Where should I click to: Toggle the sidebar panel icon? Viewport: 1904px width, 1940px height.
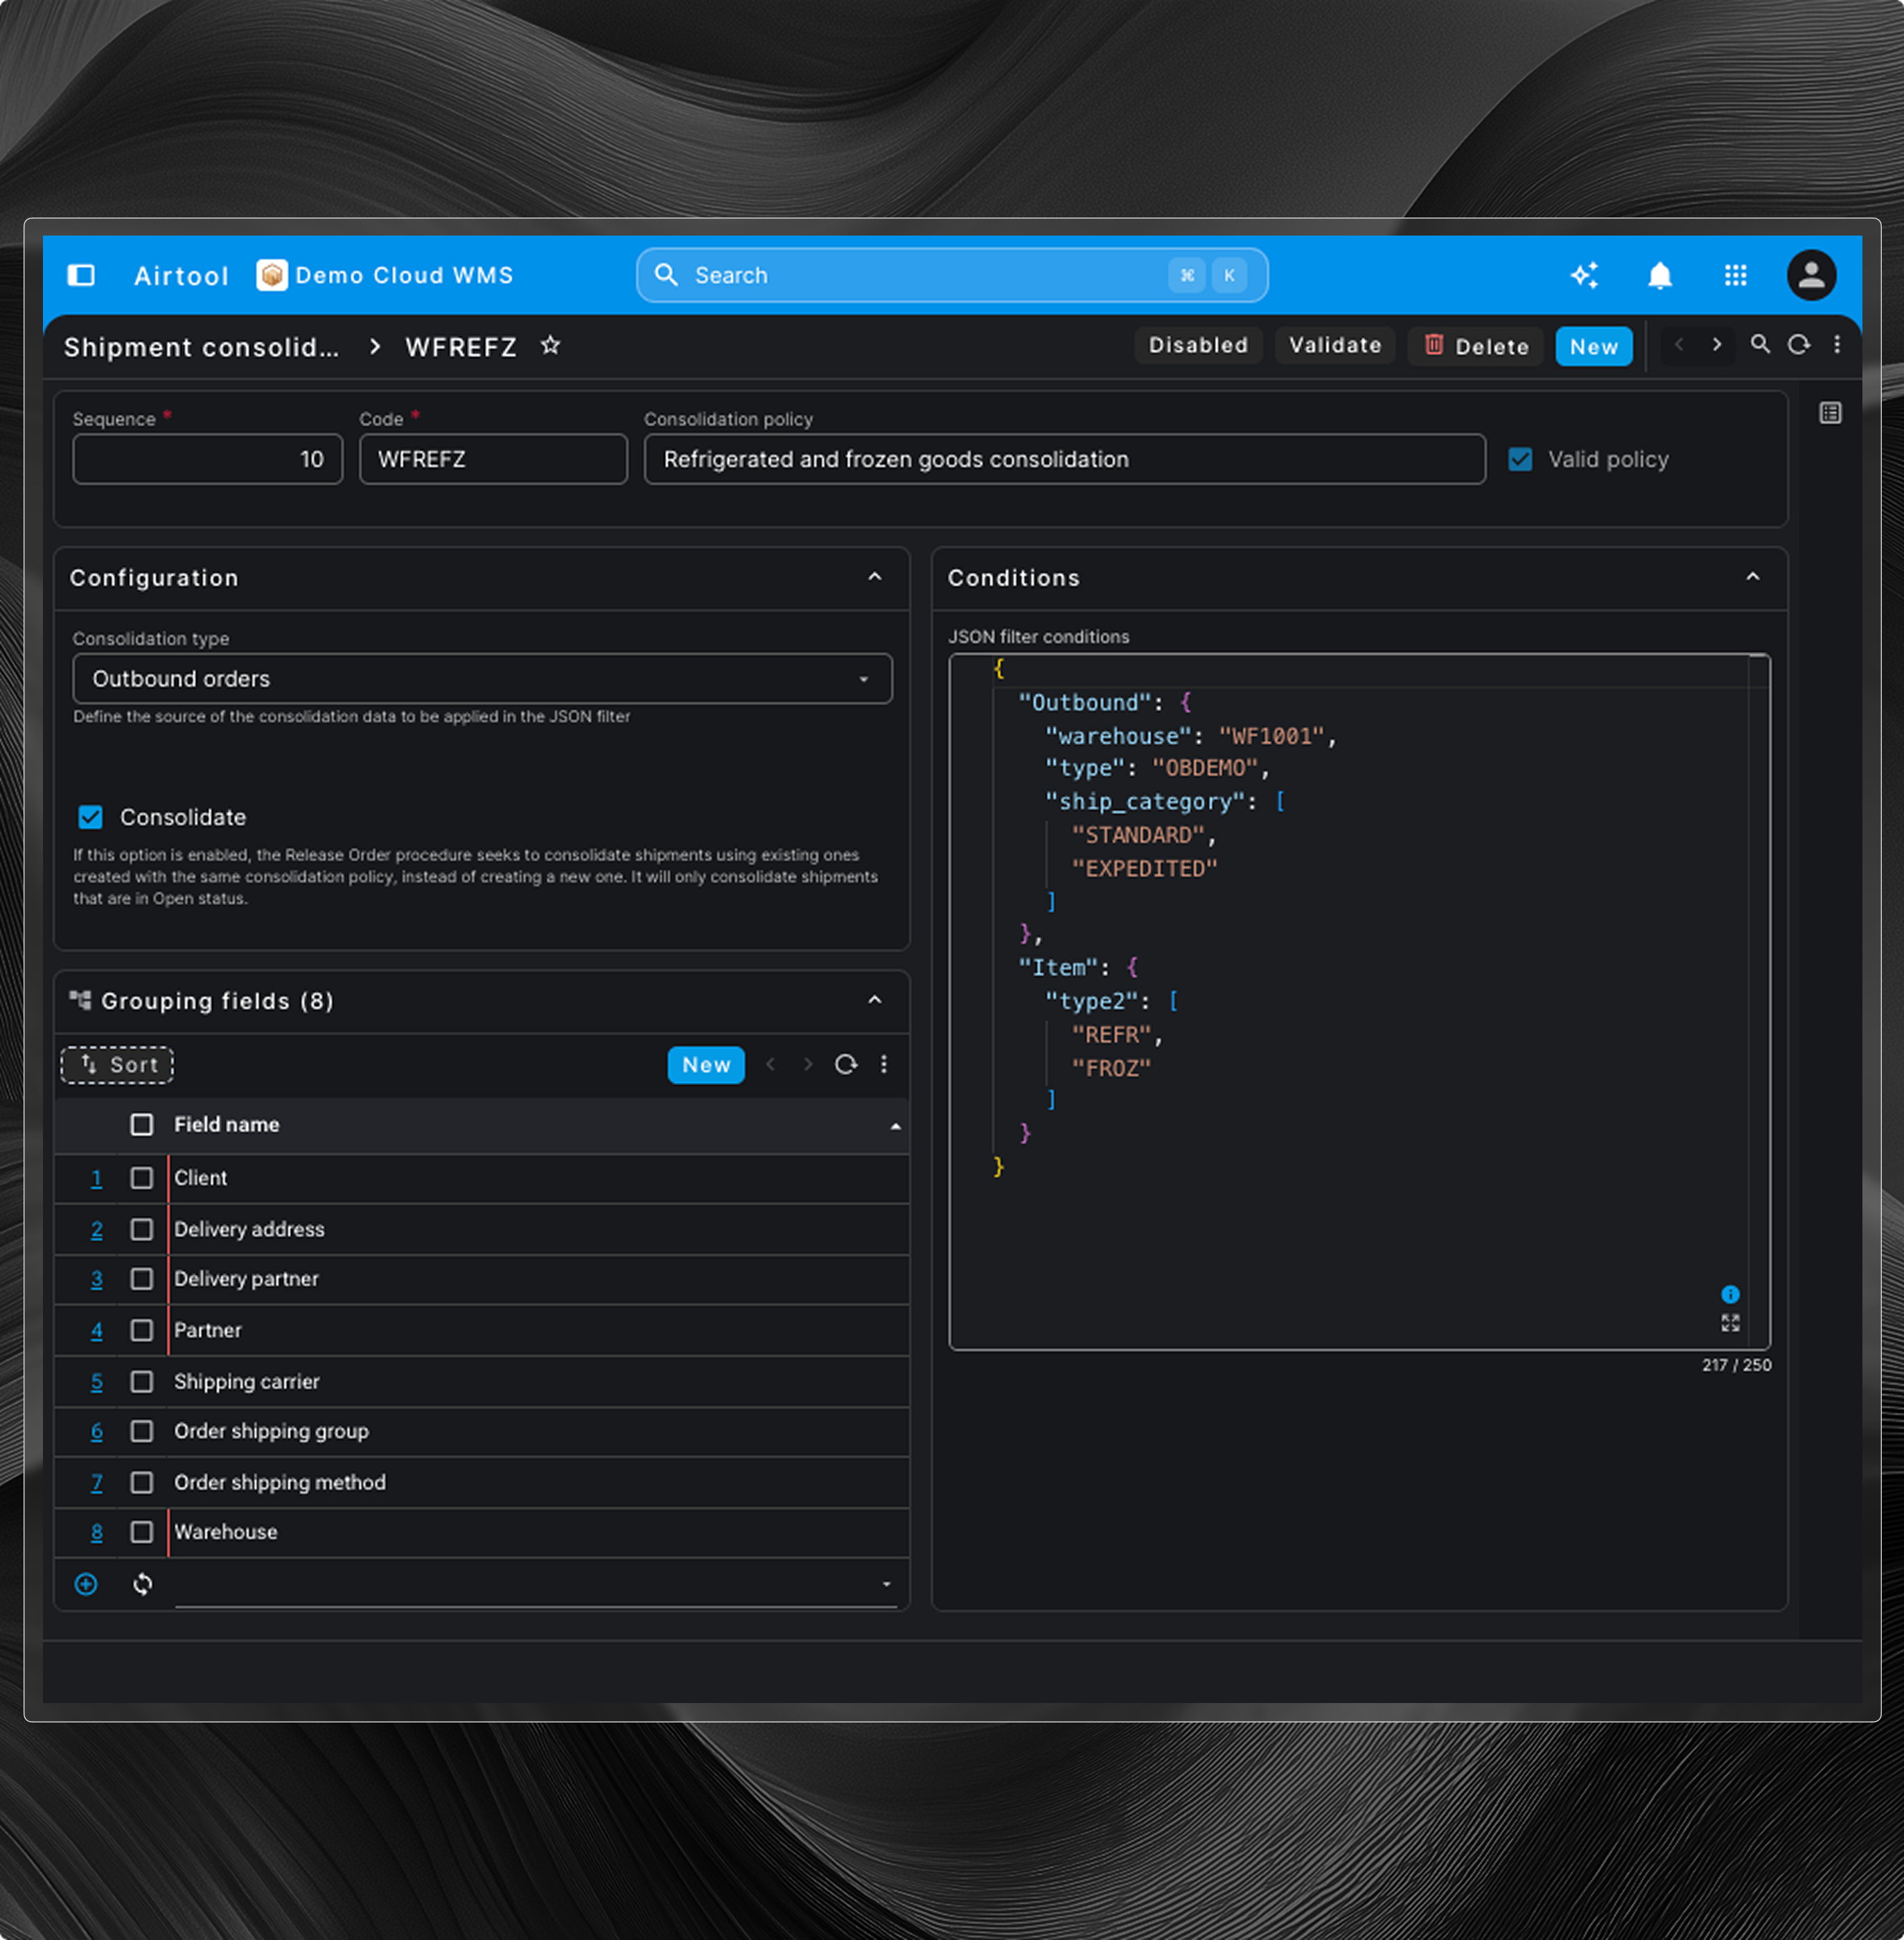[x=81, y=275]
